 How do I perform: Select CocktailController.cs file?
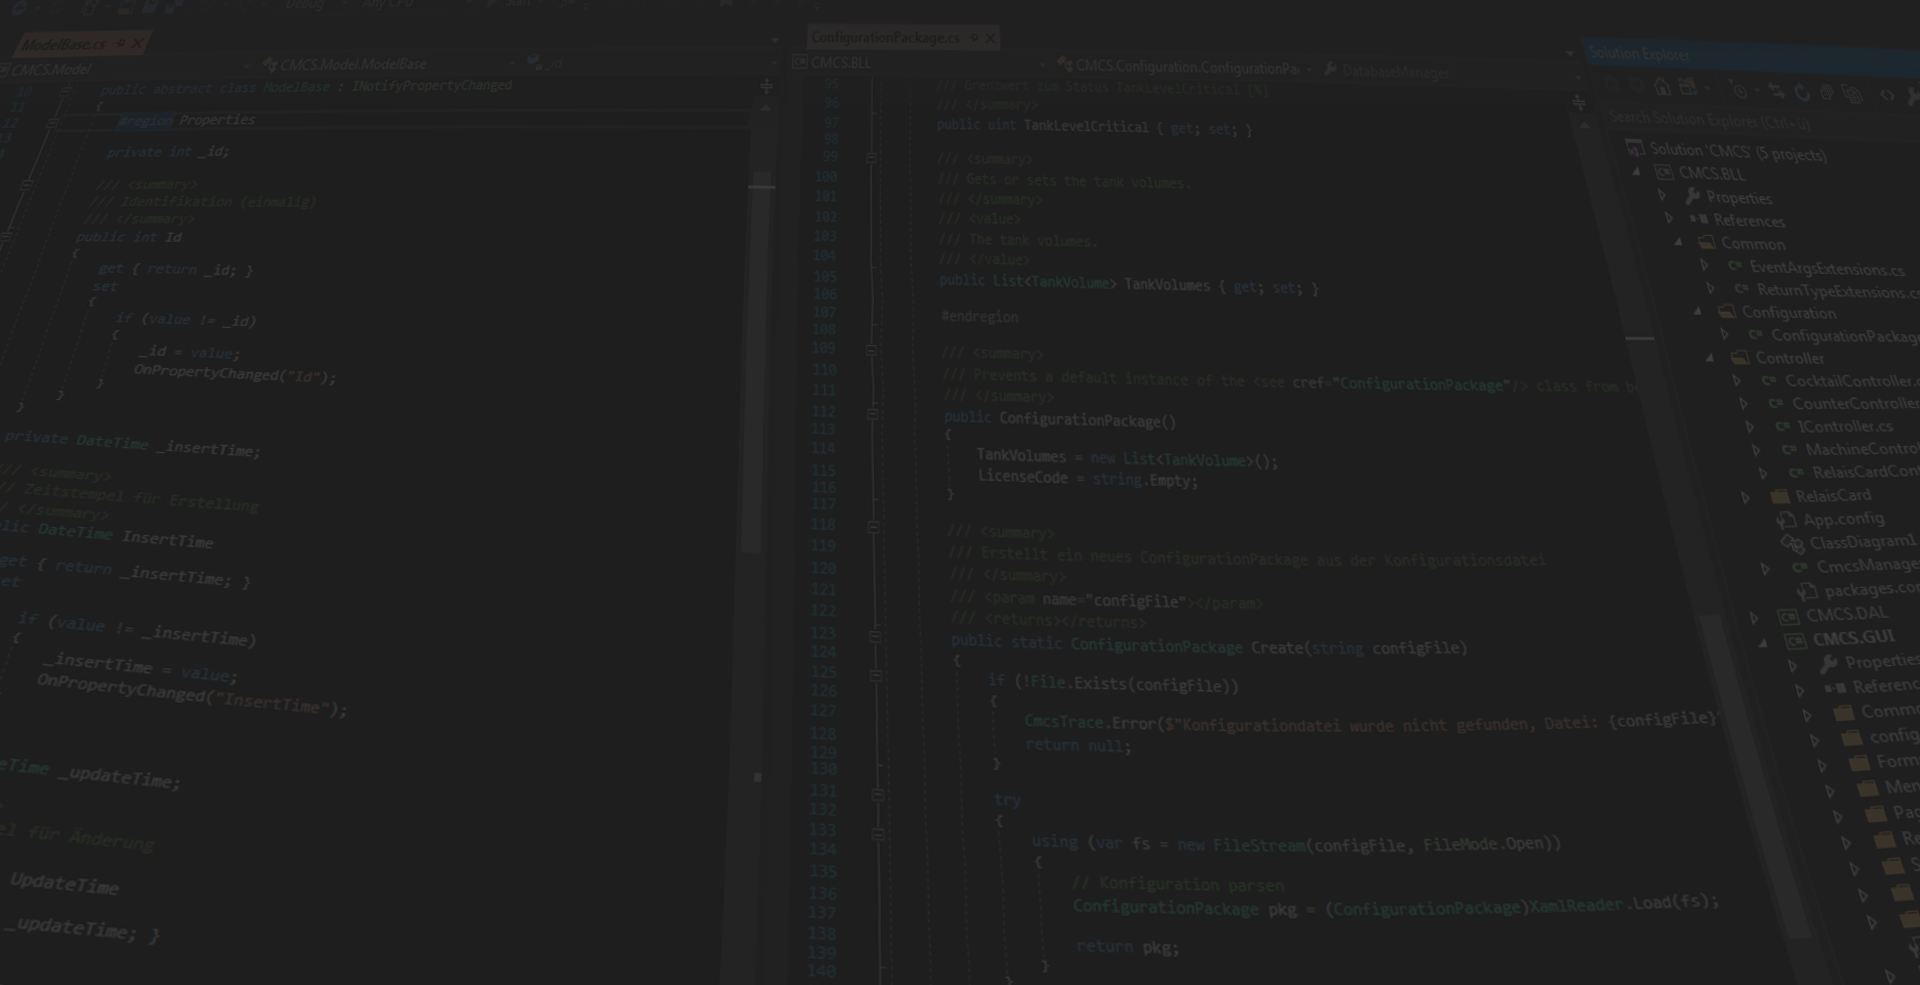coord(1852,381)
